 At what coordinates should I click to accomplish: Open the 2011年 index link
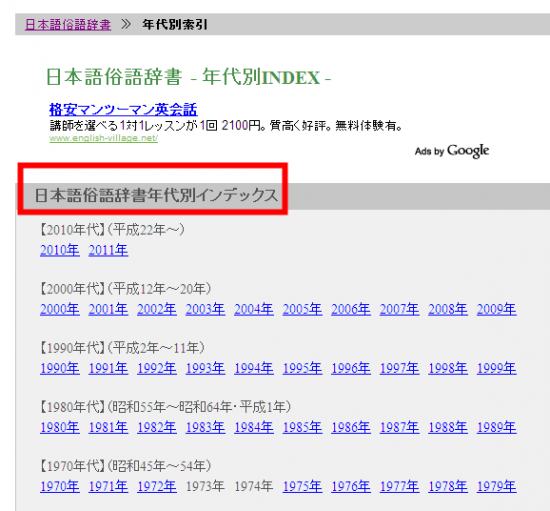click(x=108, y=250)
